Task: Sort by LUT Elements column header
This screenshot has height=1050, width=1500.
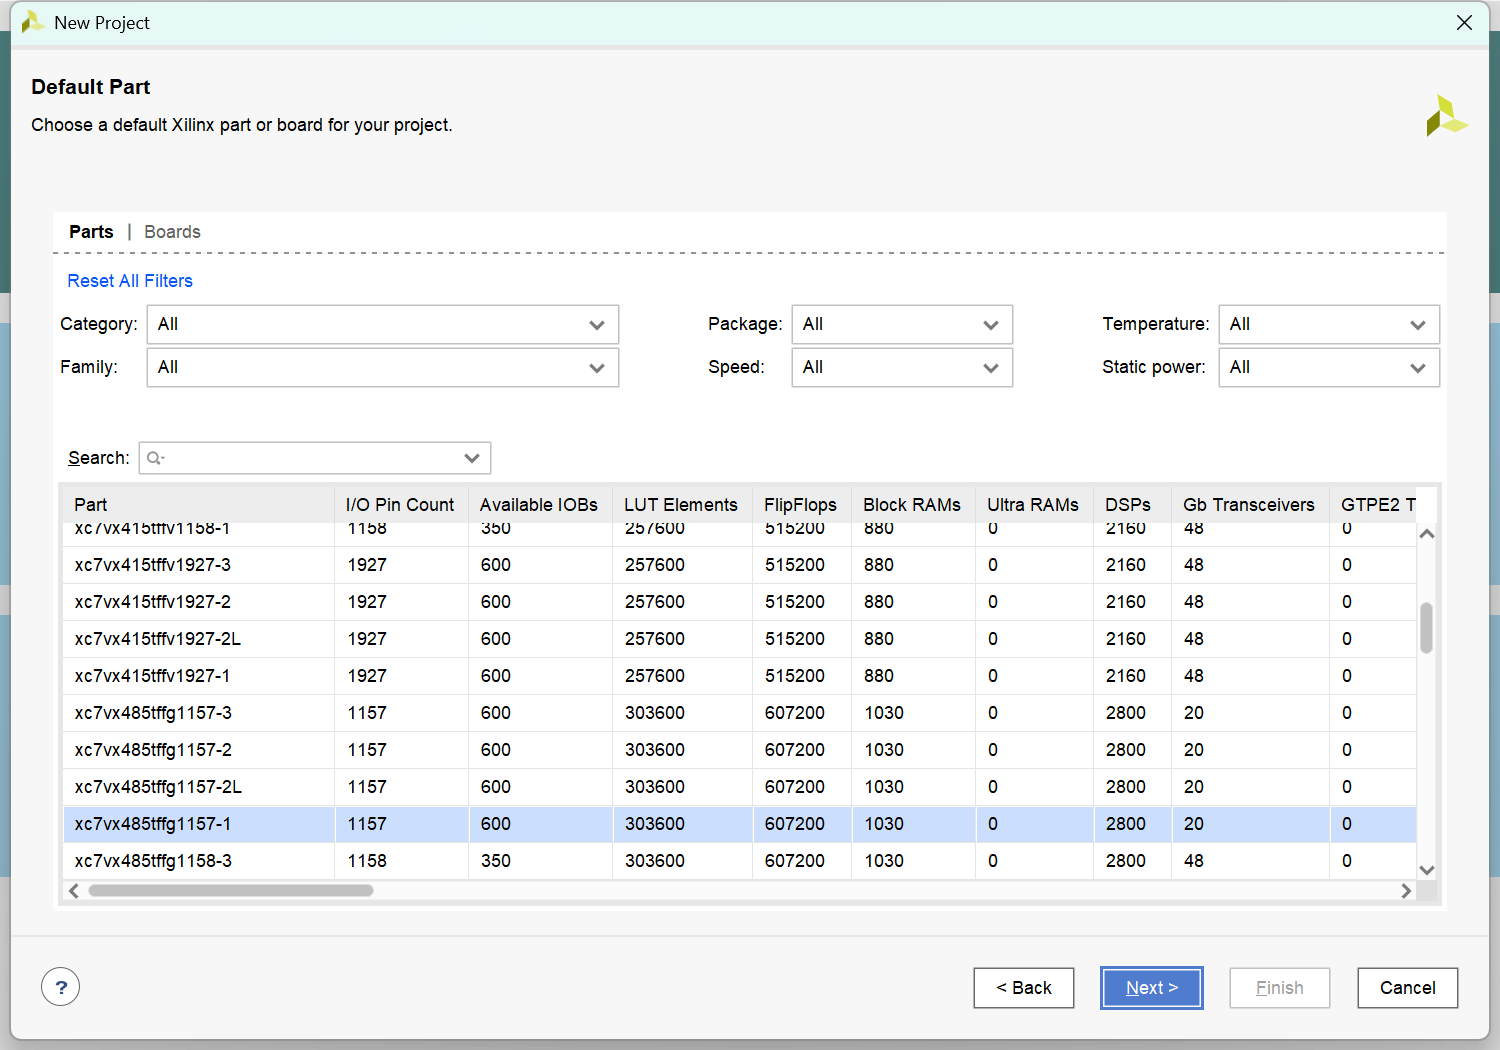Action: pyautogui.click(x=682, y=505)
